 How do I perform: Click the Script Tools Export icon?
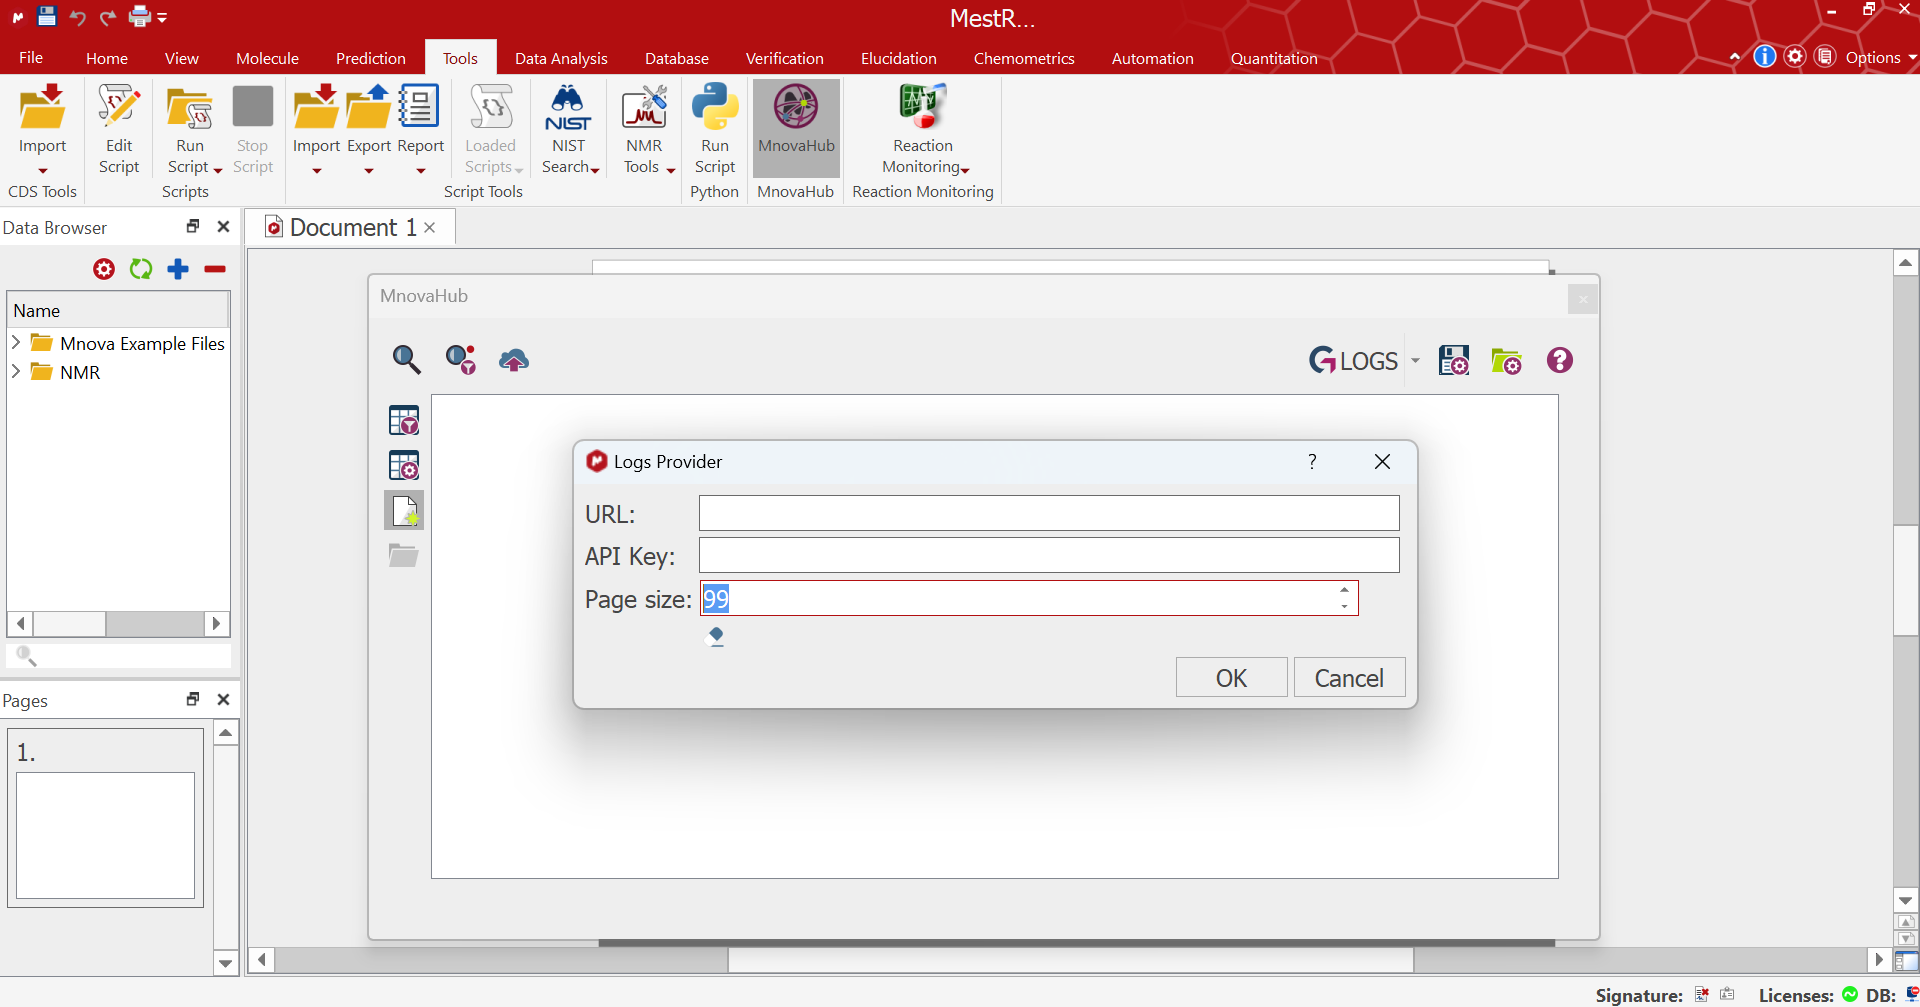point(368,107)
